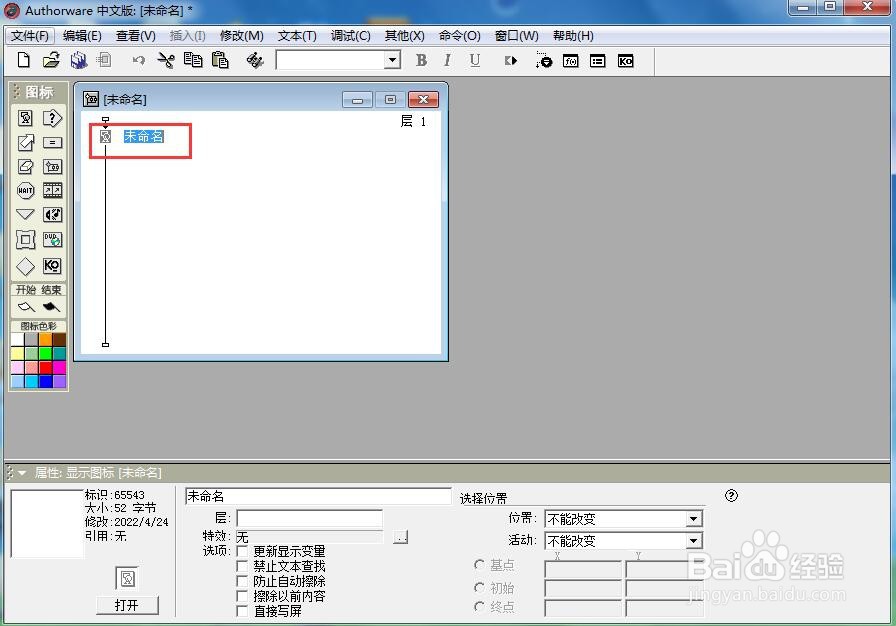Create a new file from the toolbar
896x626 pixels.
[23, 60]
